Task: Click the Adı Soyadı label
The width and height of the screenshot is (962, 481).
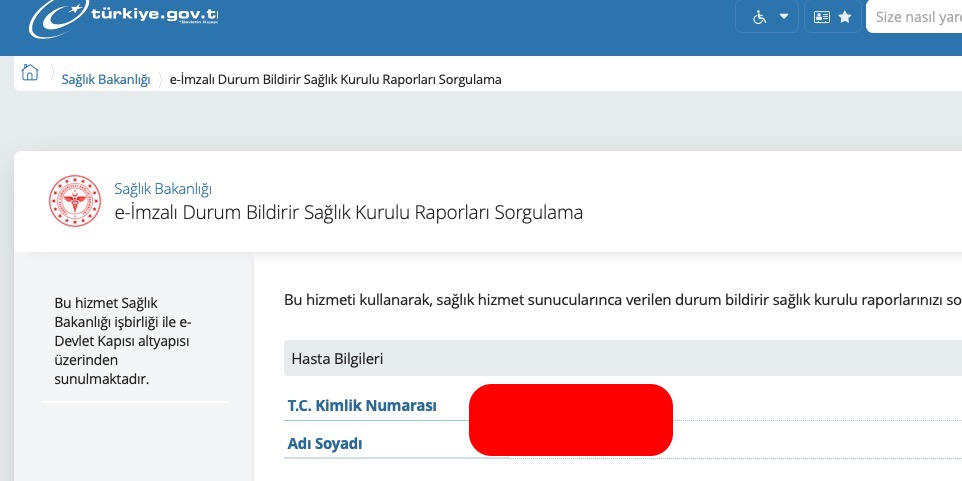Action: coord(325,443)
